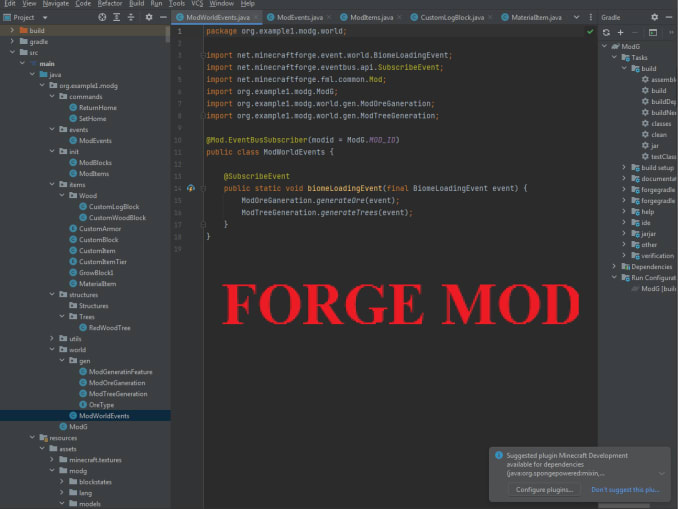The image size is (680, 509).
Task: Switch to ModEvents.java tab
Action: (300, 17)
